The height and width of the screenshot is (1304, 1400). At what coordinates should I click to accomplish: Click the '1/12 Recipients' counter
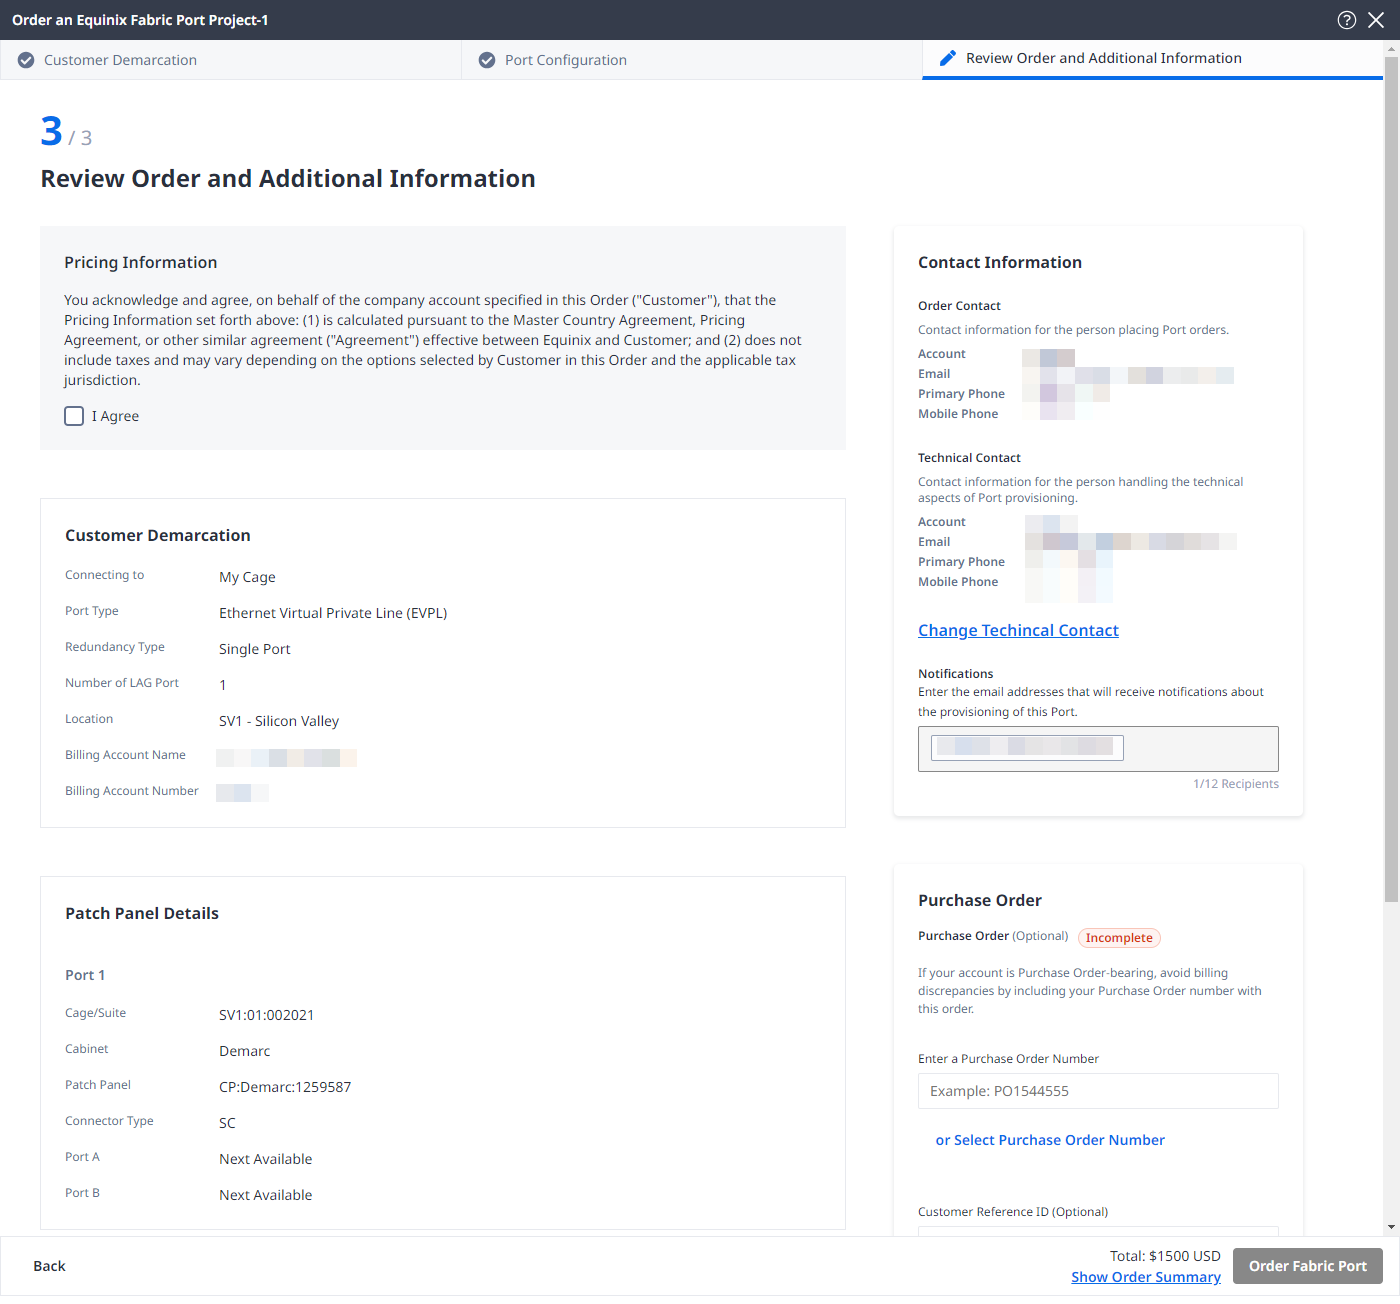point(1236,784)
